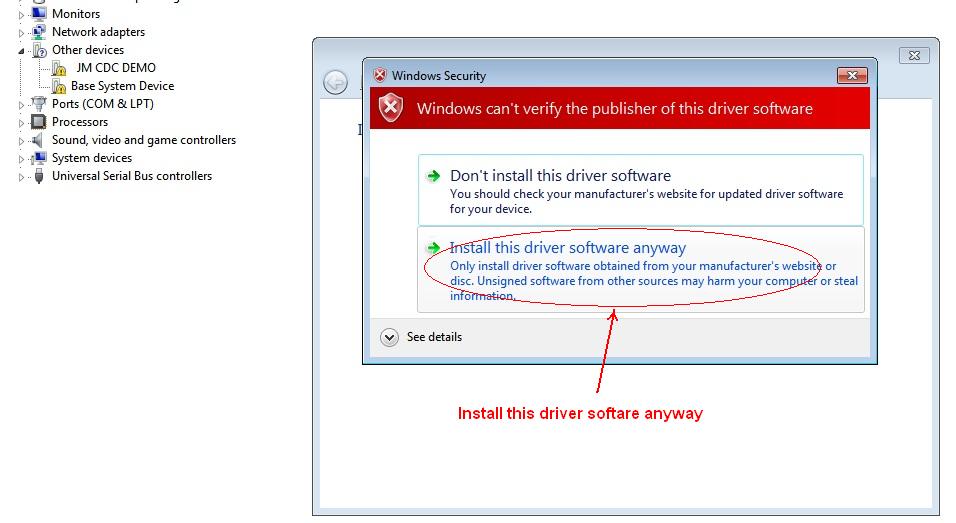Click the JM CDC DEMO warning icon
956x523 pixels.
[59, 68]
